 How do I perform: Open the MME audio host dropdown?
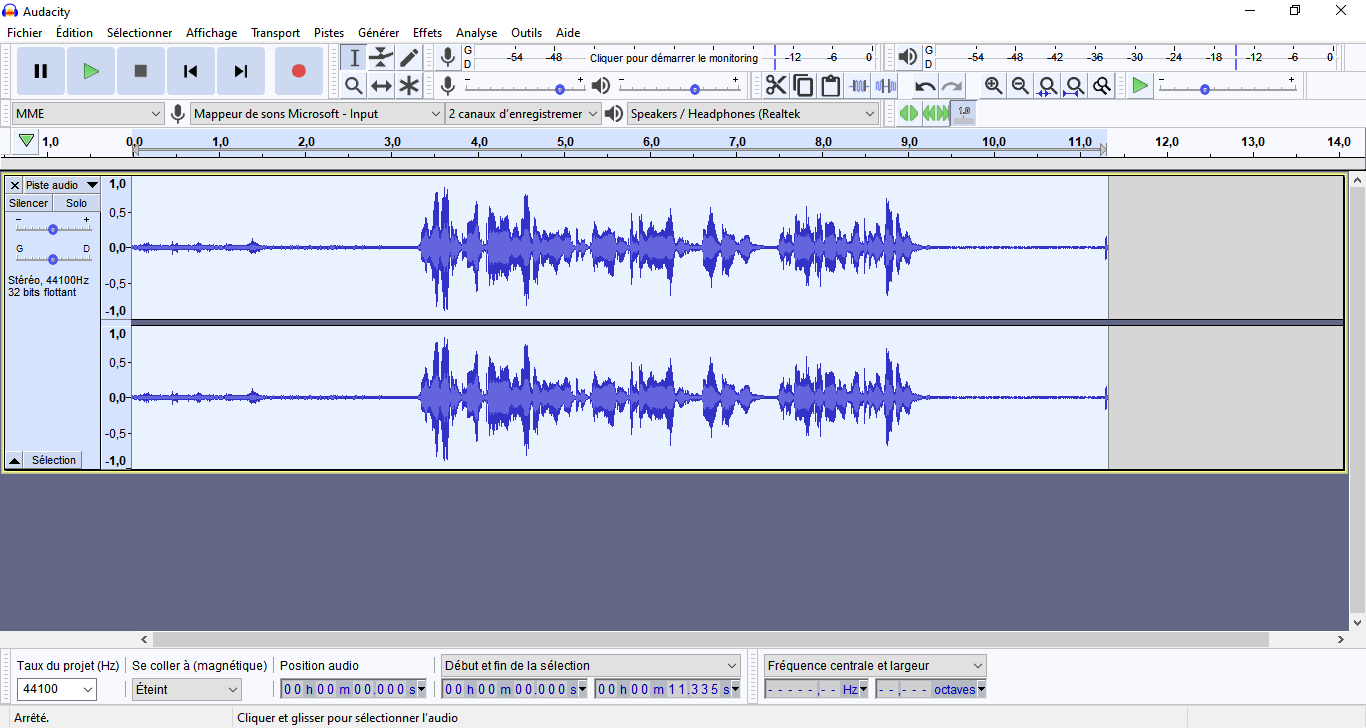click(88, 114)
